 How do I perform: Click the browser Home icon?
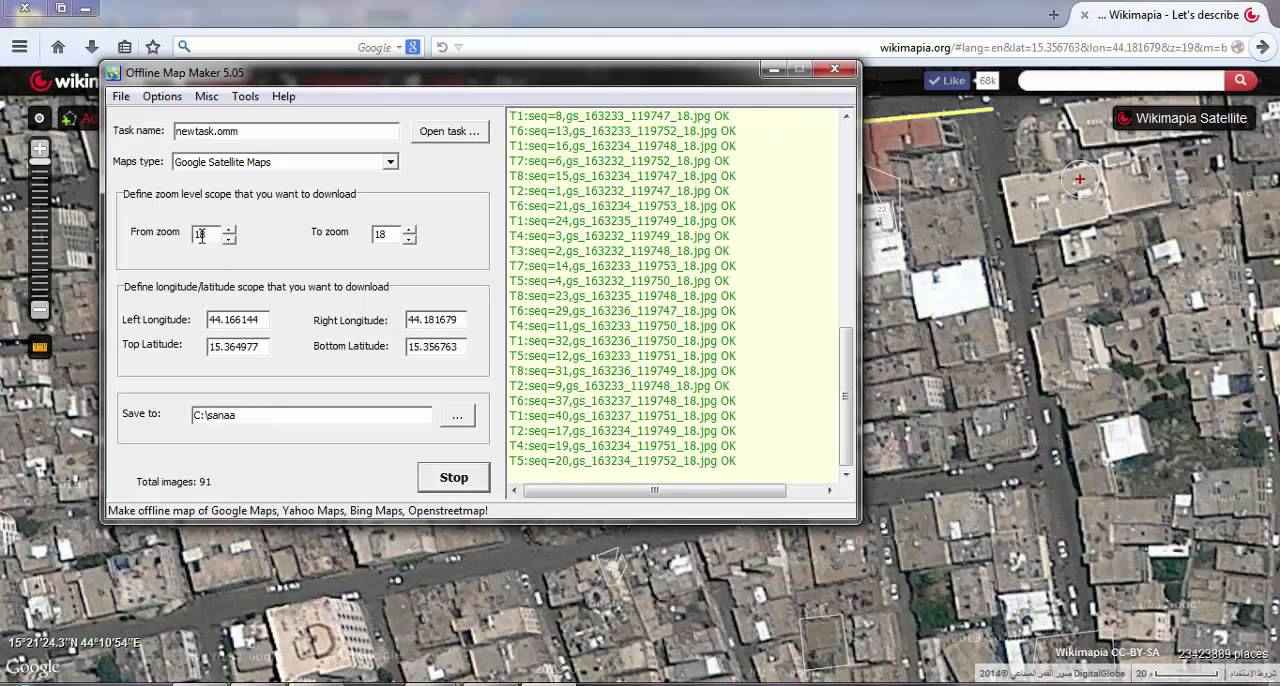[x=58, y=47]
